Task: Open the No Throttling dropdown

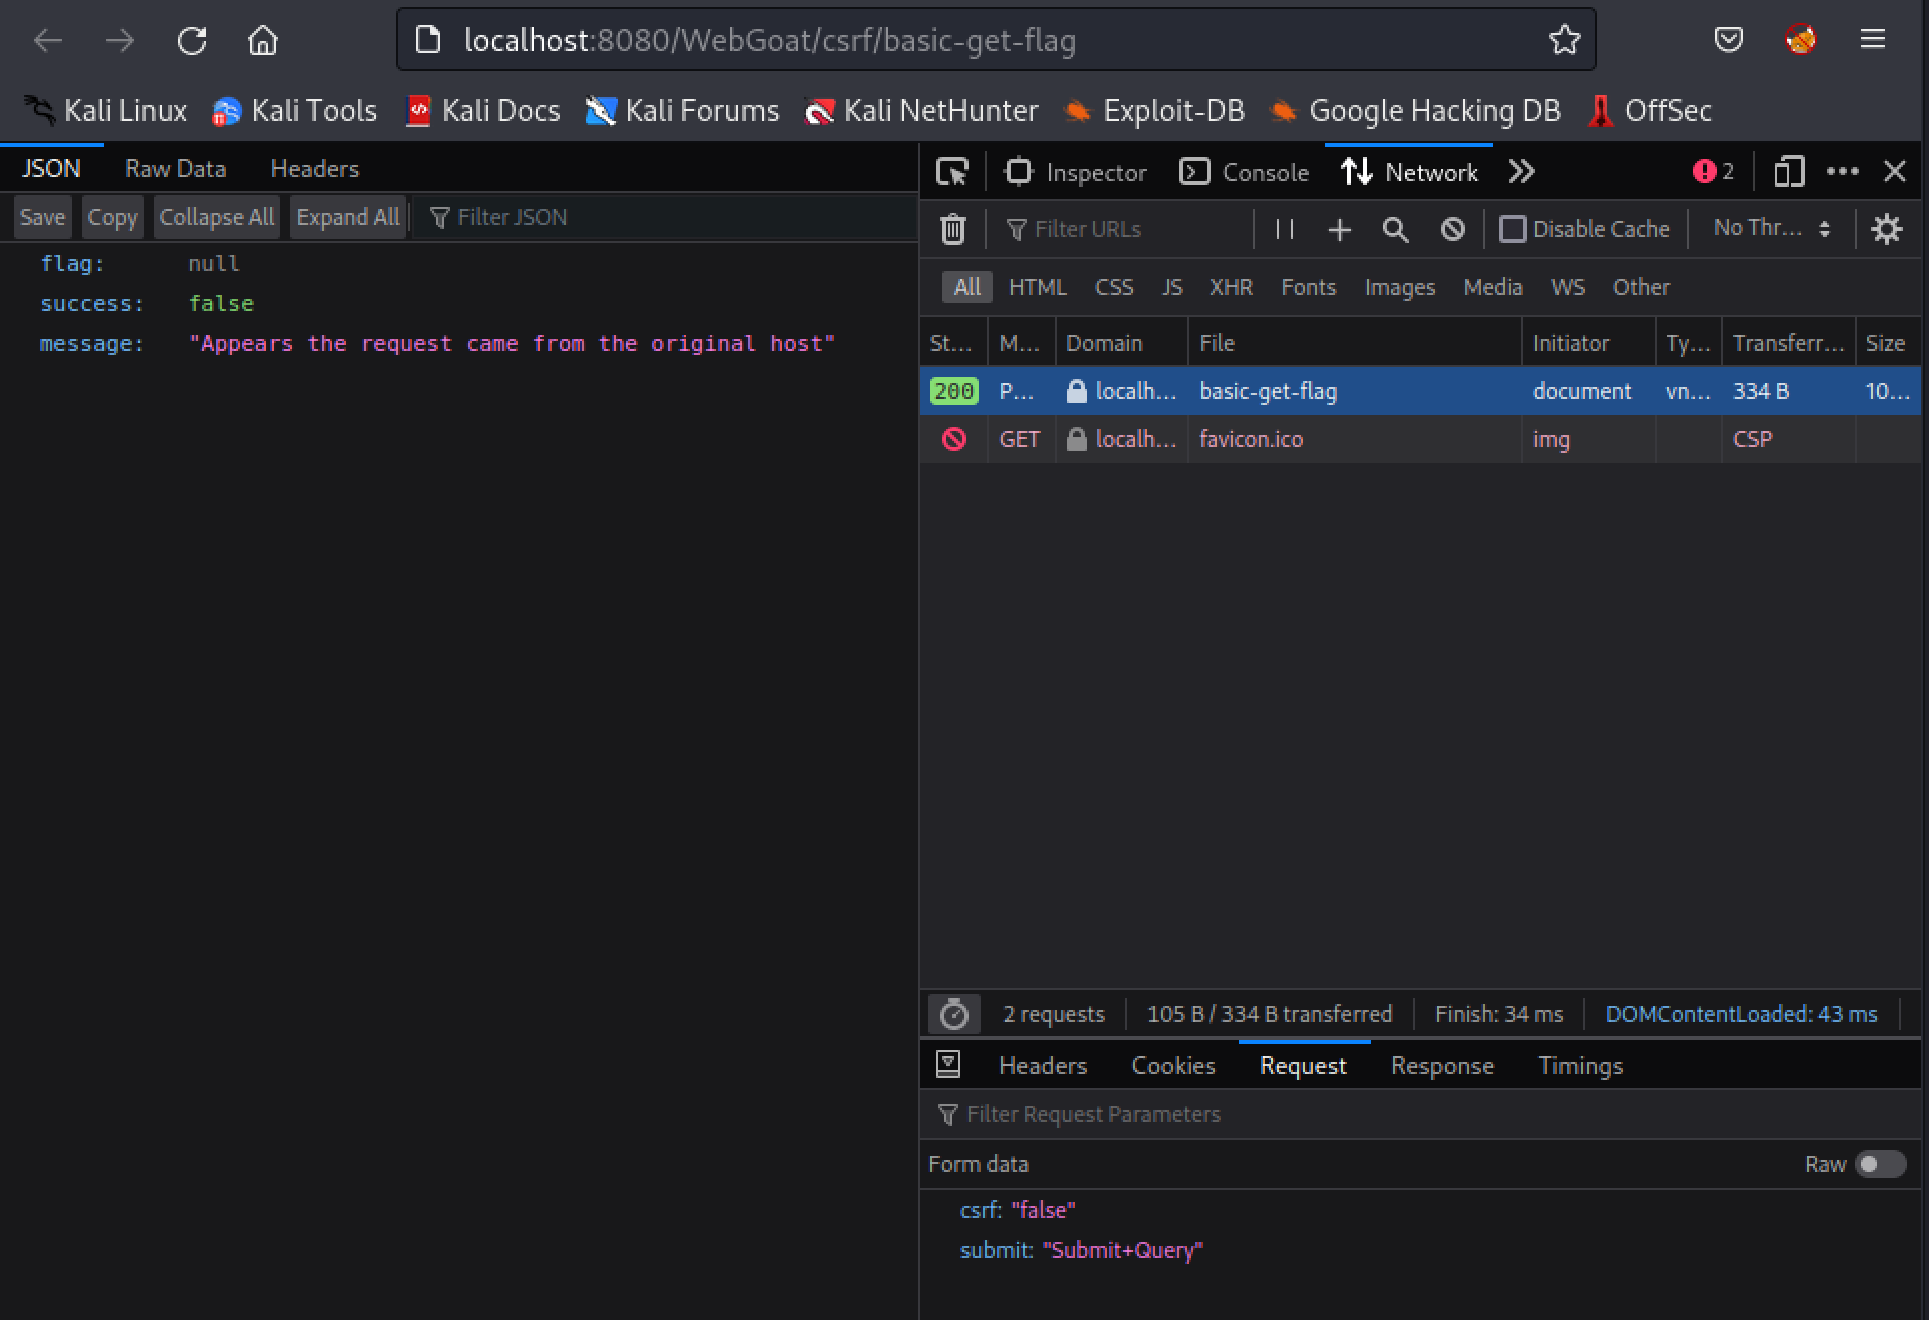Action: point(1771,228)
